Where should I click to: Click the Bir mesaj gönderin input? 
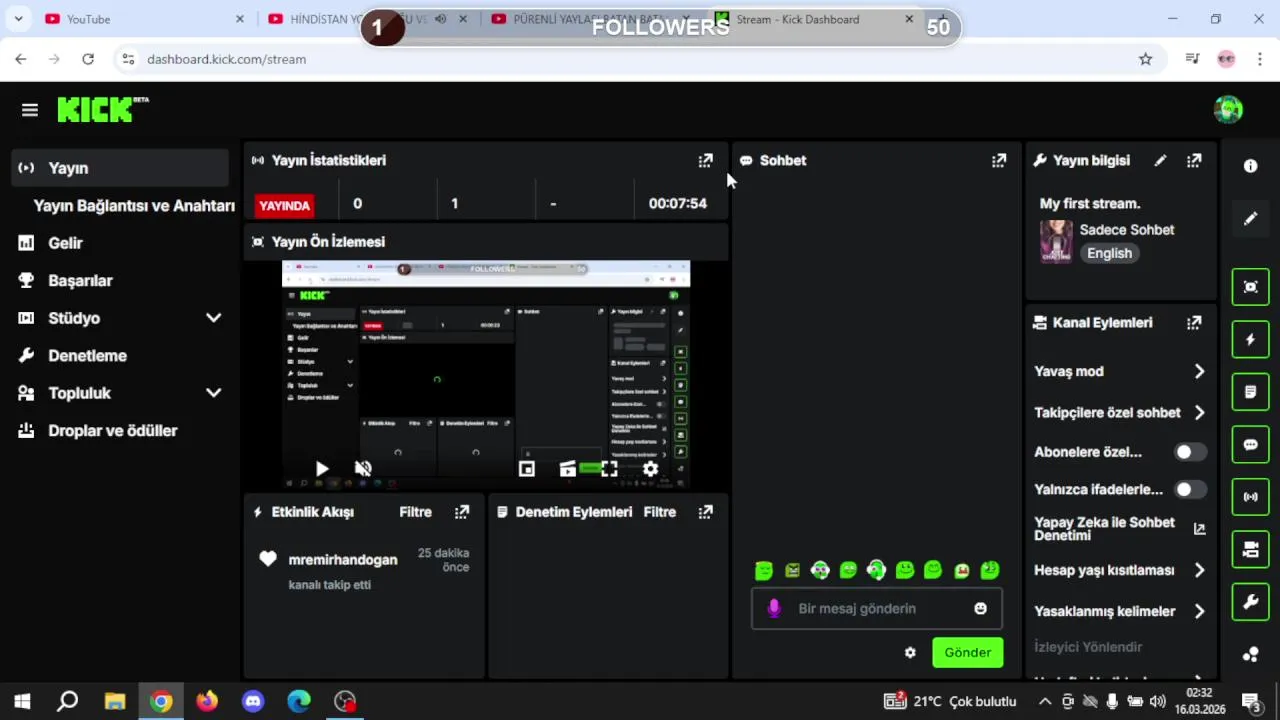pos(876,608)
